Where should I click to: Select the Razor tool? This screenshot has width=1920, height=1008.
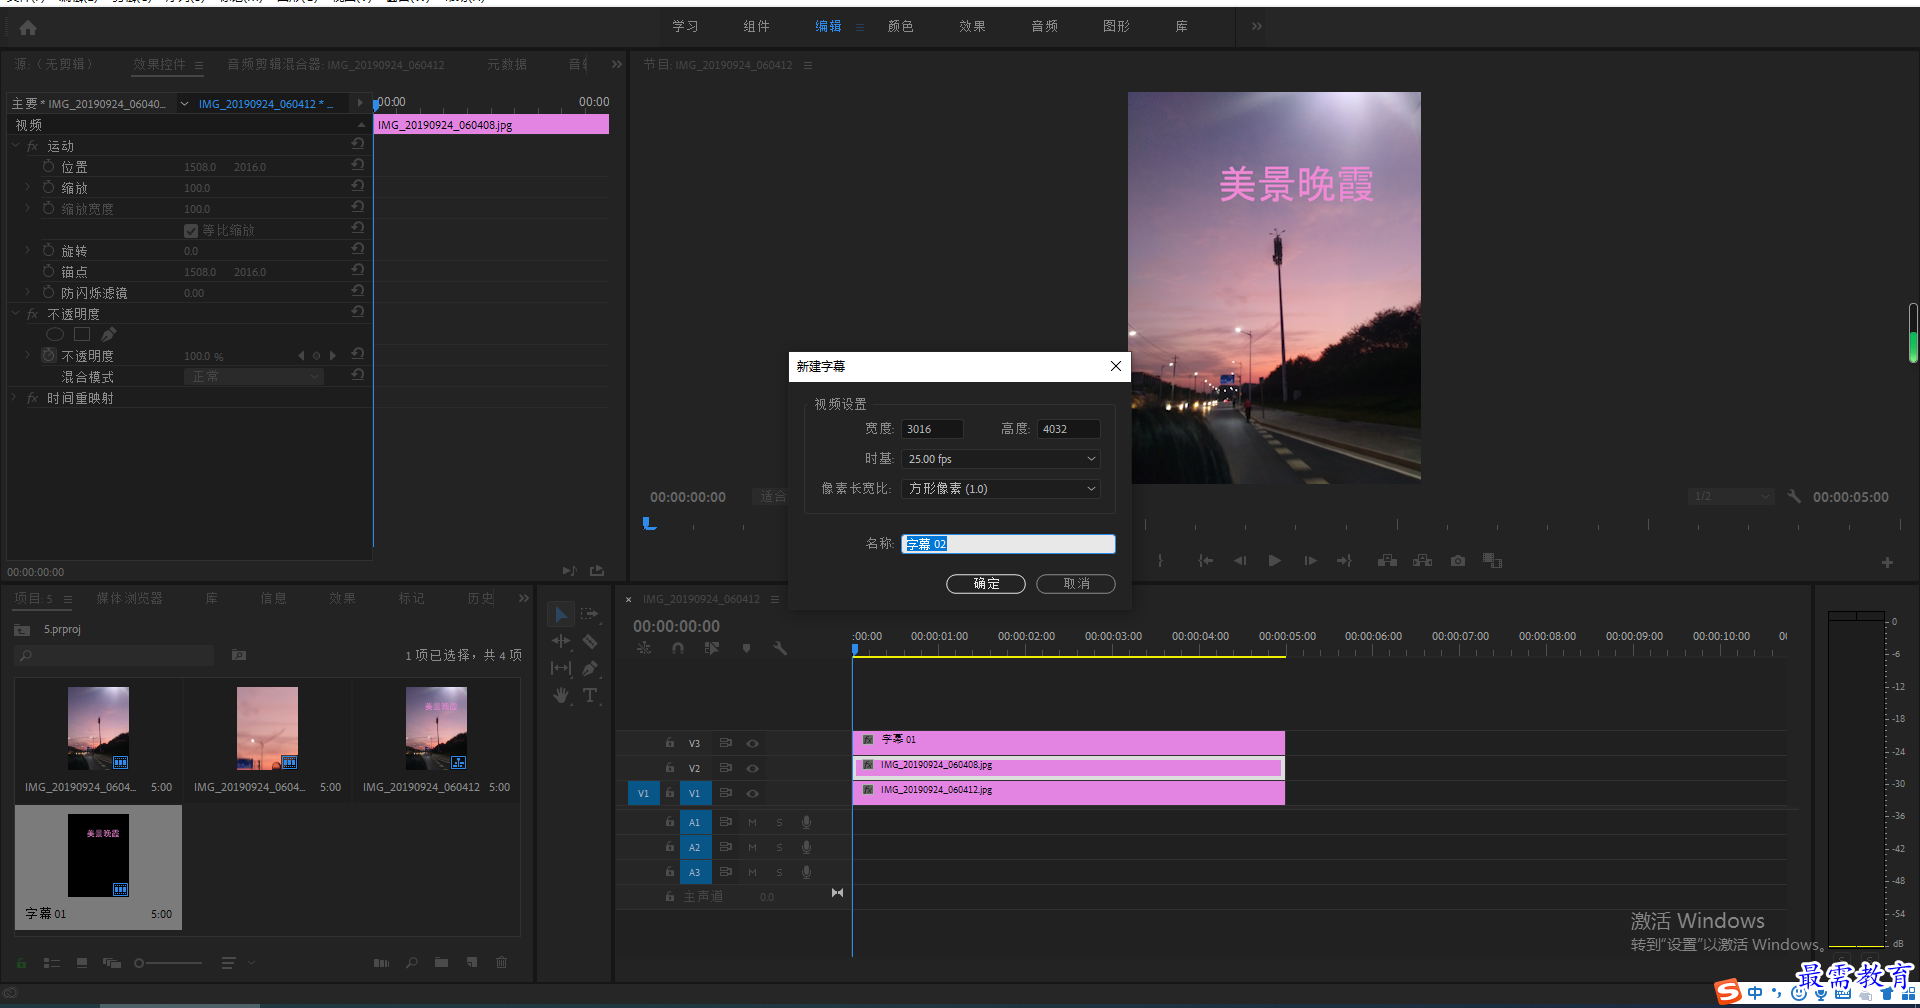click(590, 641)
